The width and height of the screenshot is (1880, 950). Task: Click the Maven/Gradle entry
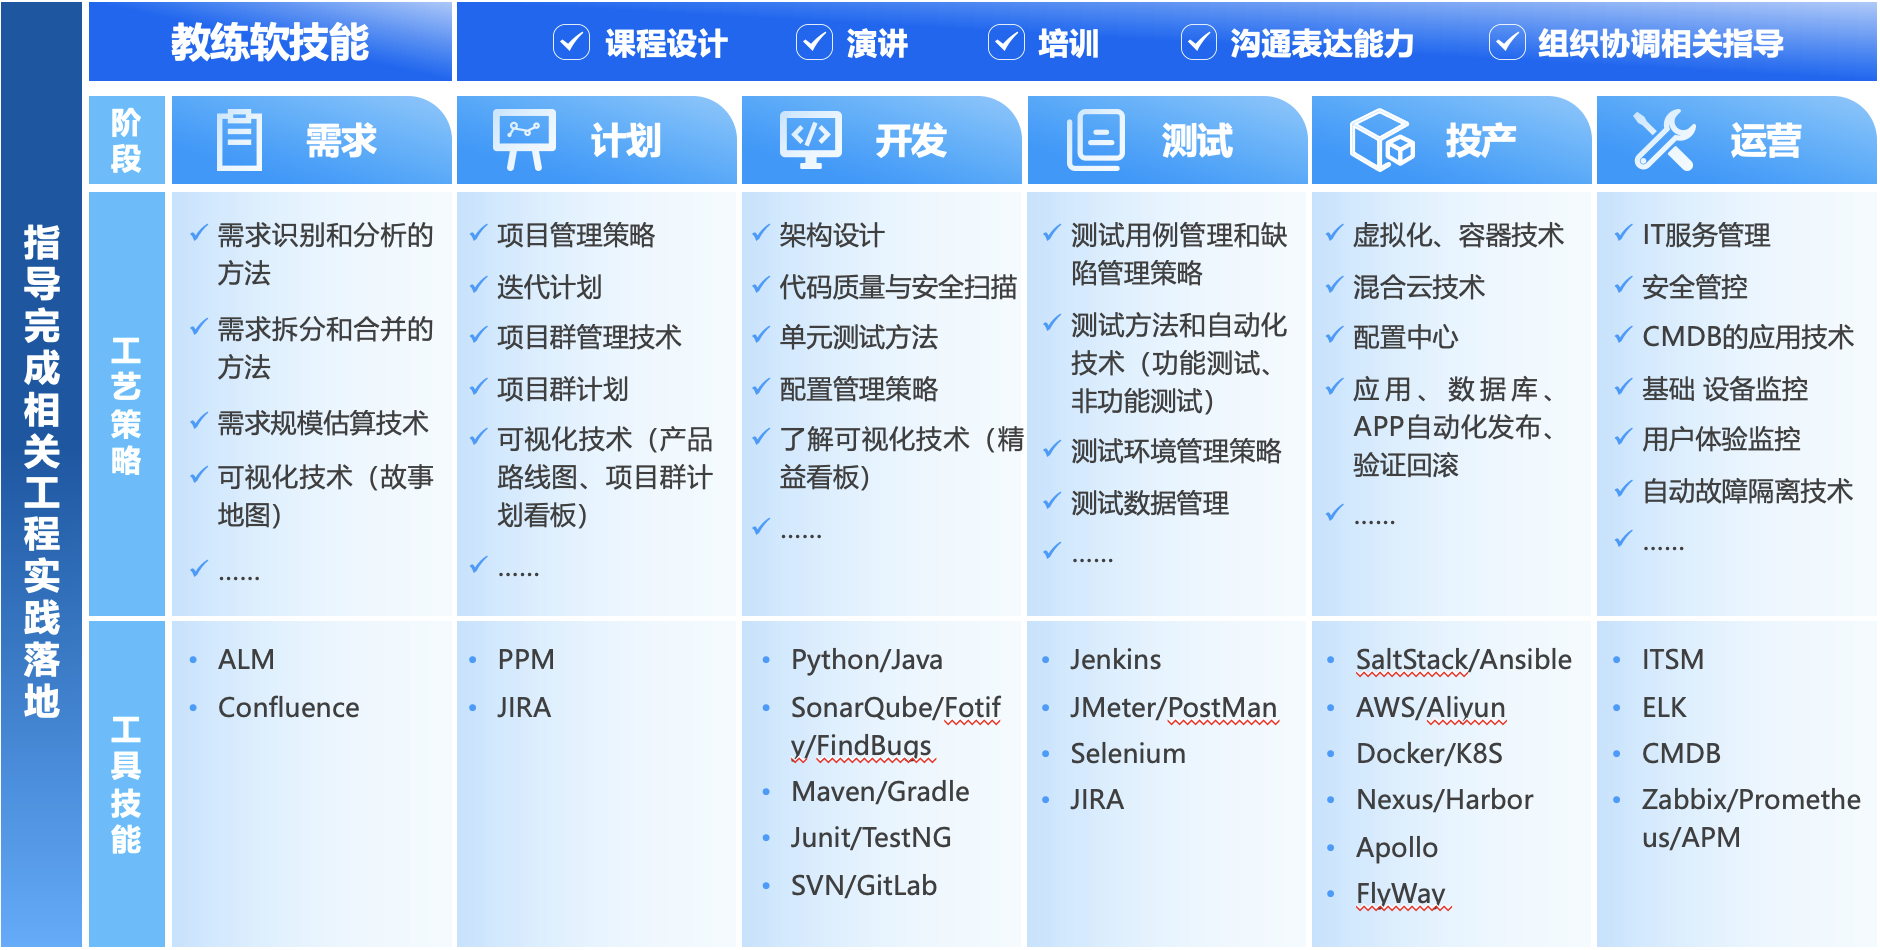[880, 792]
